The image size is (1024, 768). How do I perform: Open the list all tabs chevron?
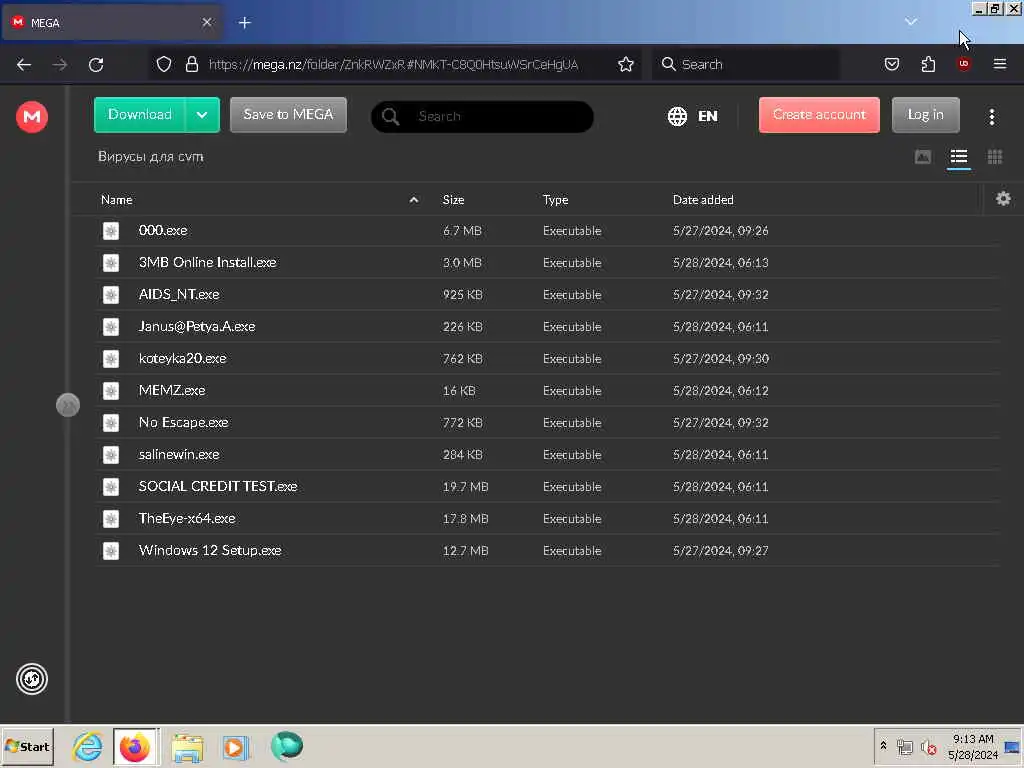(910, 22)
